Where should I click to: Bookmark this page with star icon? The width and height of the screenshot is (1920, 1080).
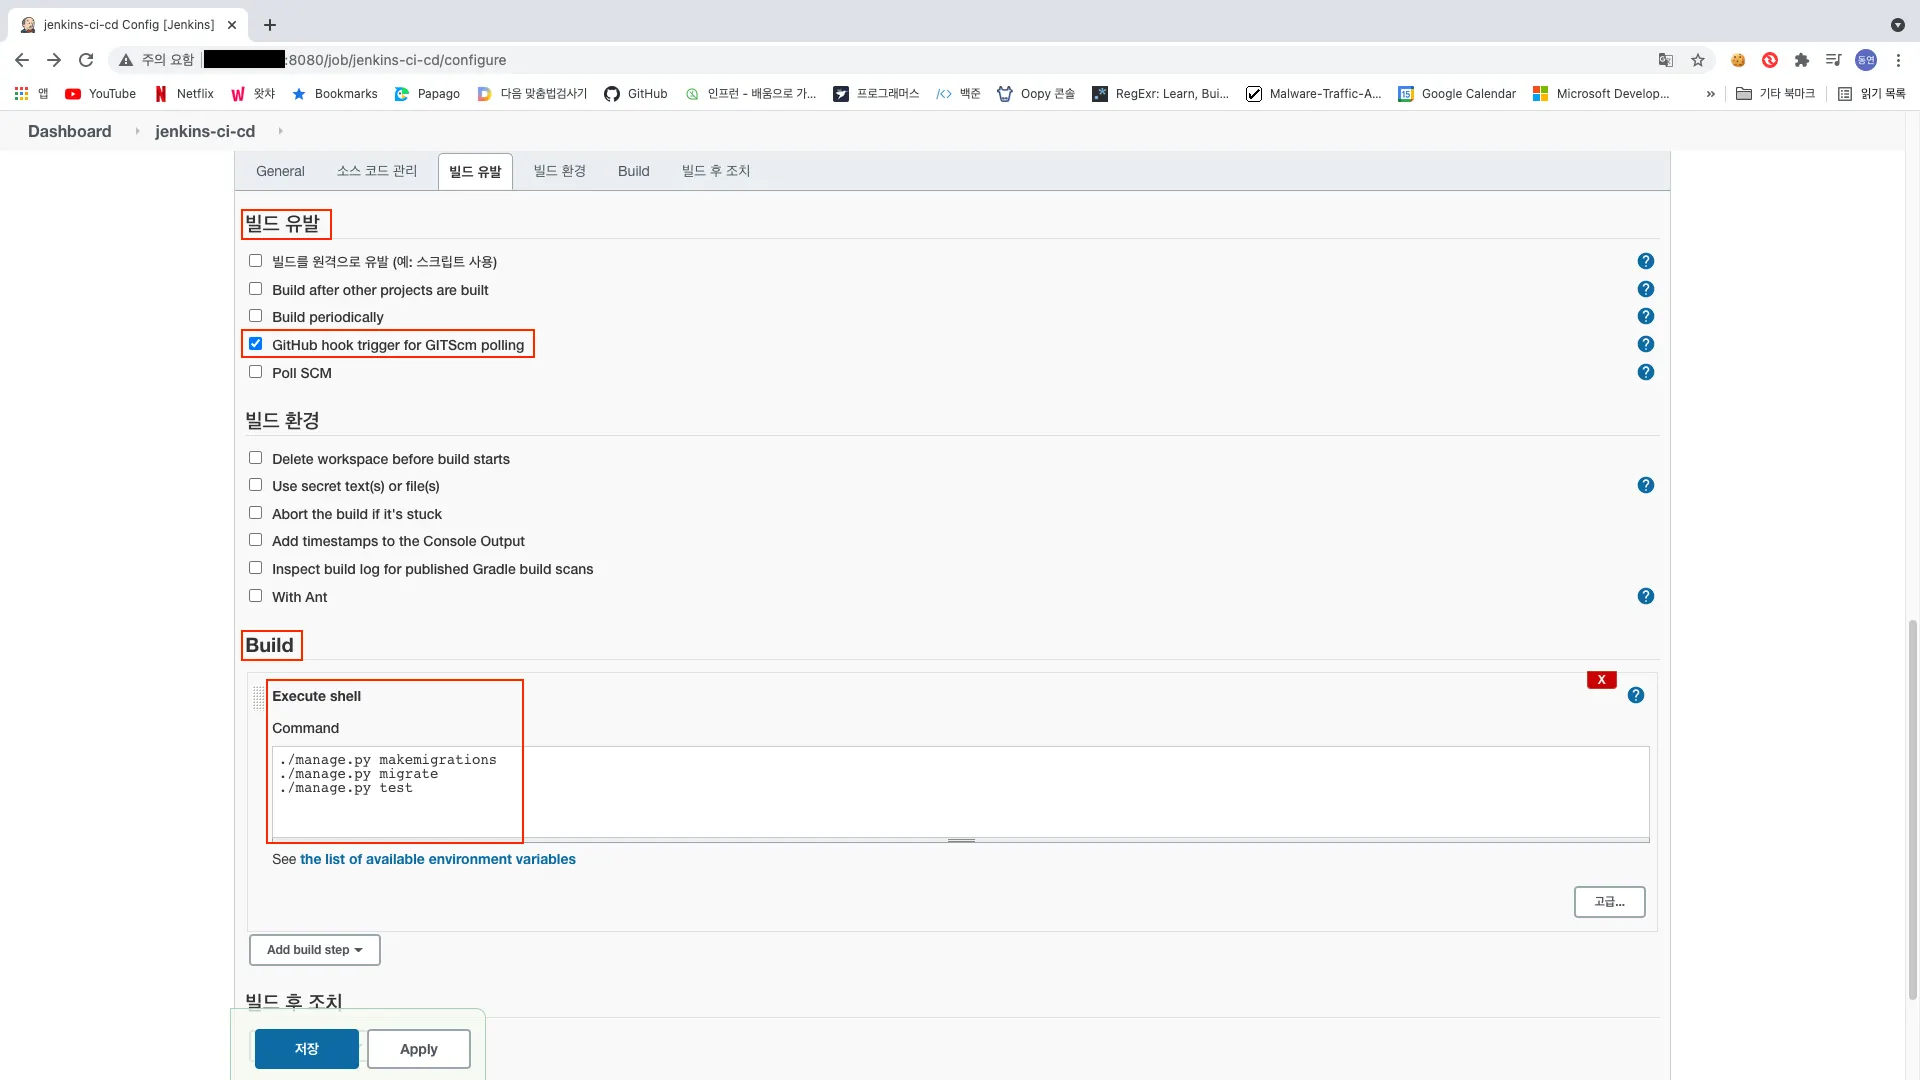1697,60
